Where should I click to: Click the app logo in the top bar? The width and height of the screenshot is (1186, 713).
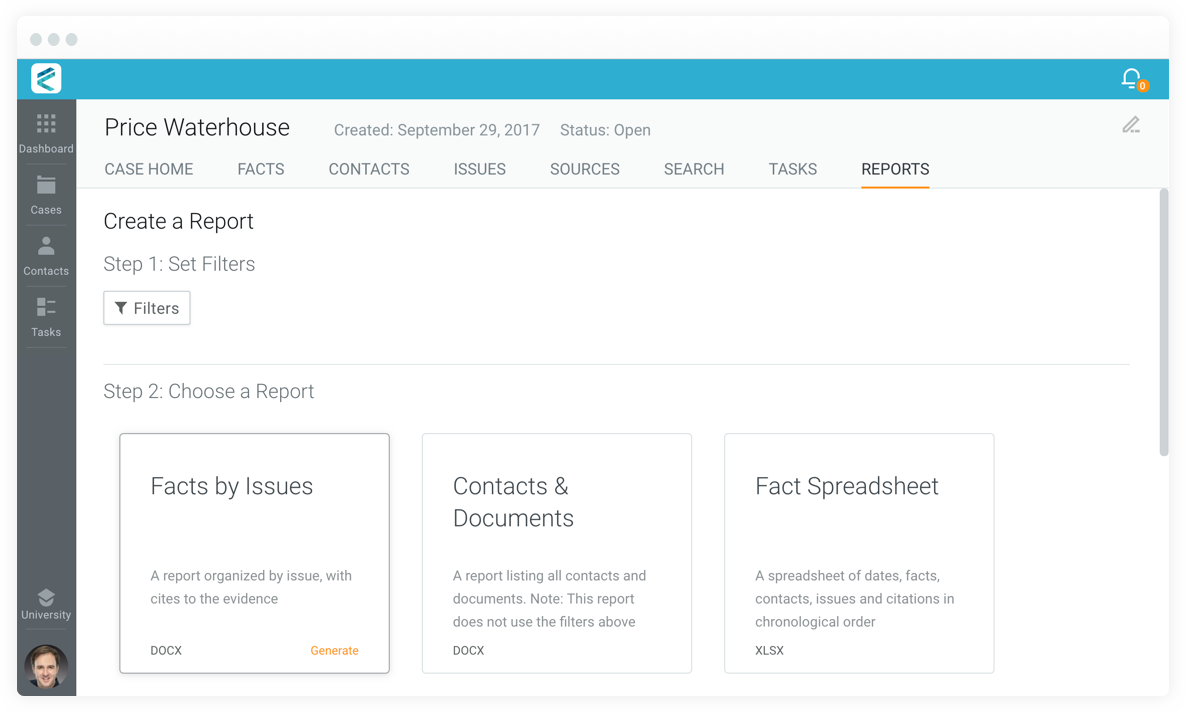(45, 78)
